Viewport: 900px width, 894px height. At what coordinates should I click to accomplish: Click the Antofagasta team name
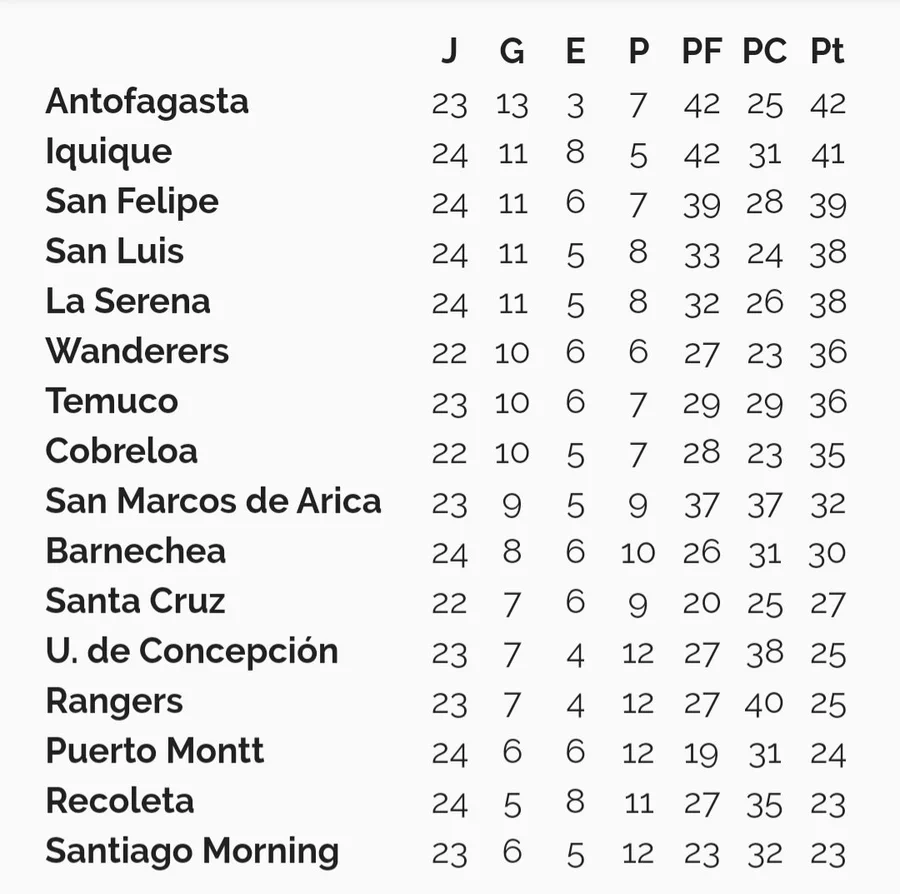(147, 102)
